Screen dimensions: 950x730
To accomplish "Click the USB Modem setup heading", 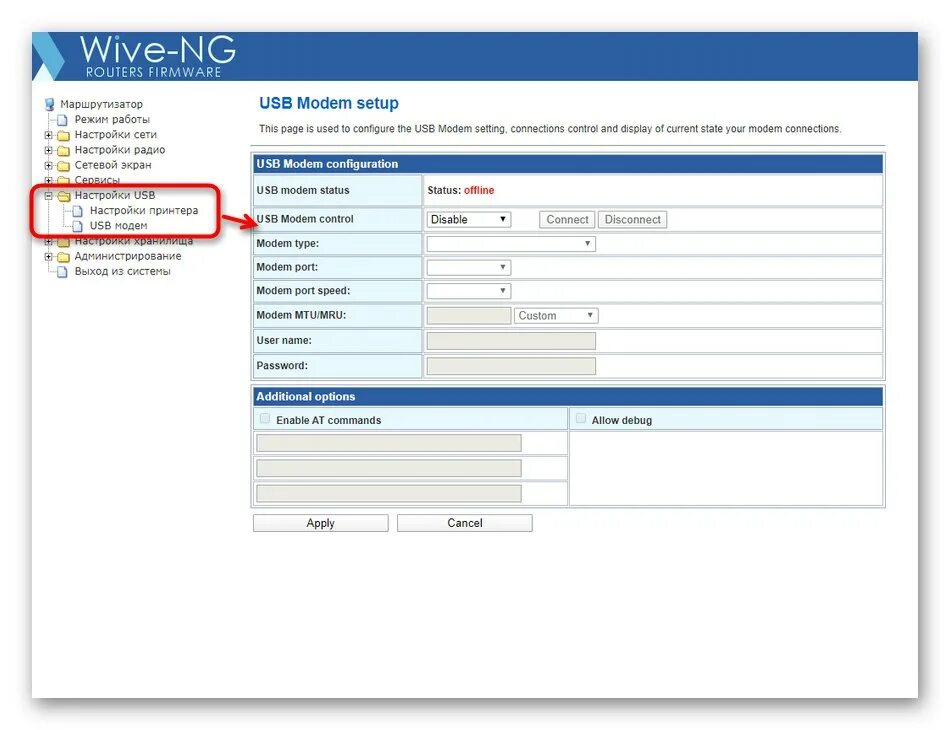I will tap(329, 103).
